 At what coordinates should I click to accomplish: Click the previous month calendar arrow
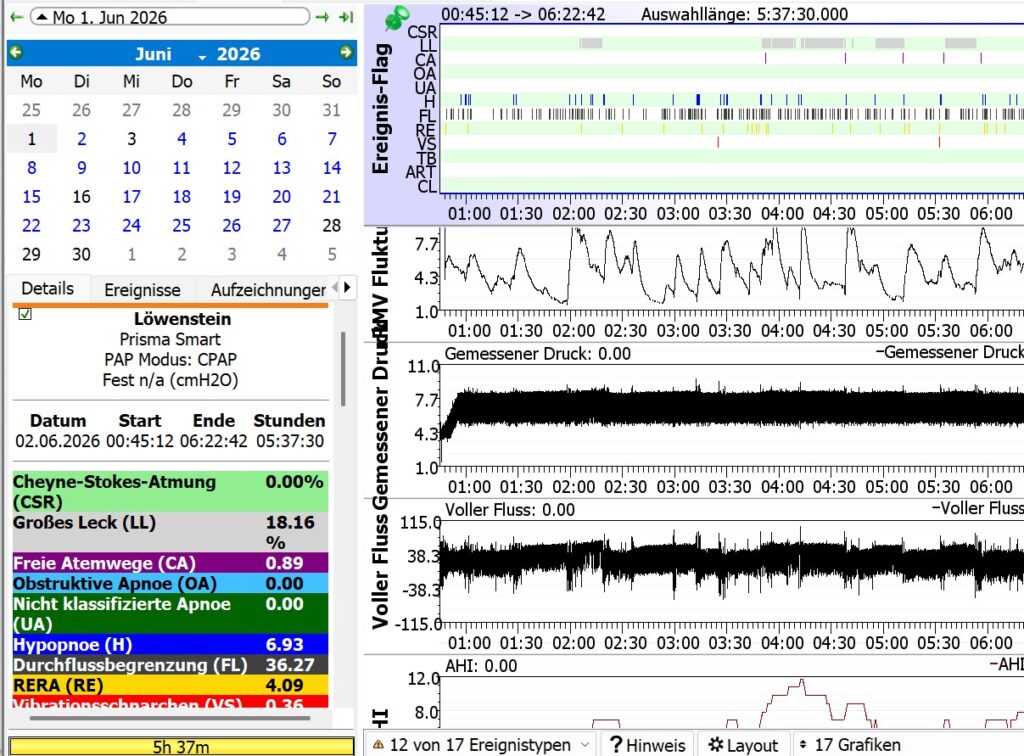click(16, 53)
